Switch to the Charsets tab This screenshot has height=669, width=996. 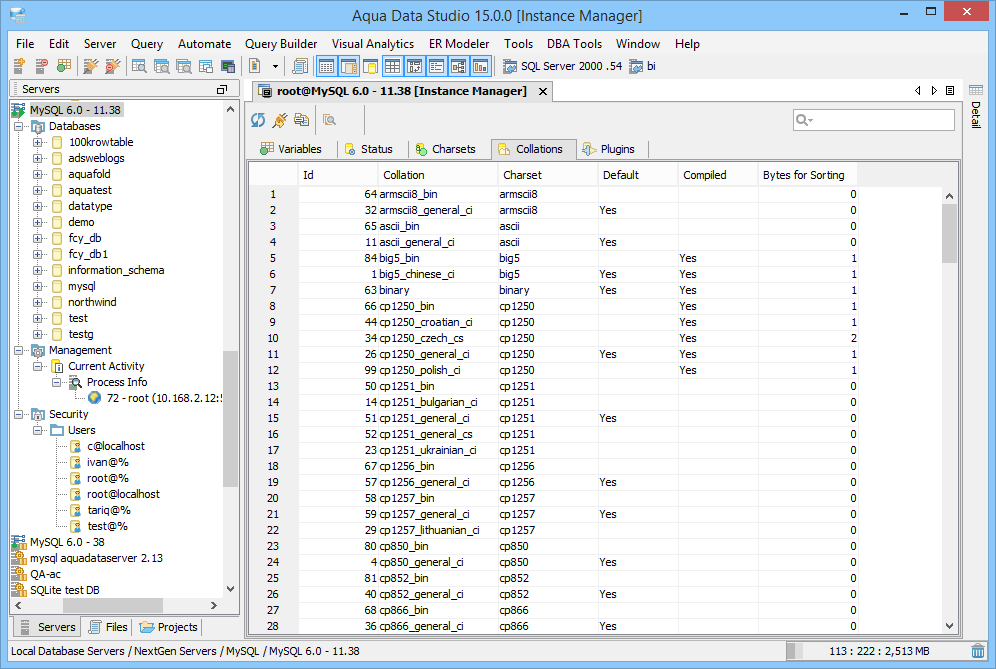click(445, 149)
